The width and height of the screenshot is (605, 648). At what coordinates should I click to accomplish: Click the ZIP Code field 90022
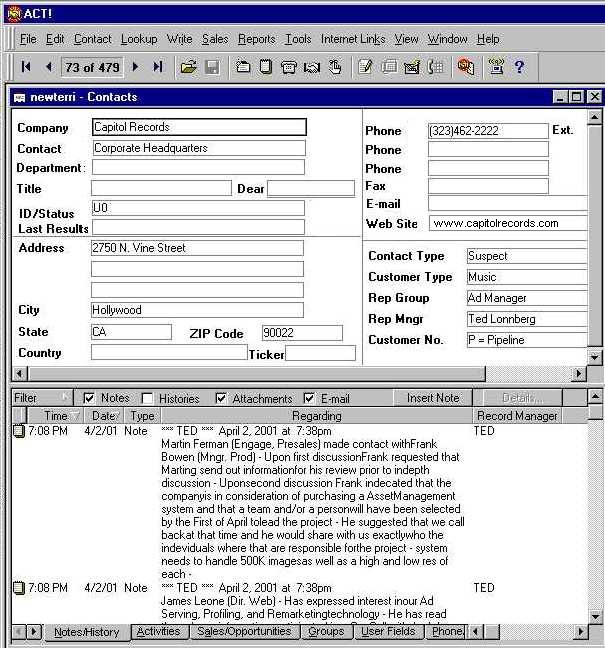tap(302, 333)
